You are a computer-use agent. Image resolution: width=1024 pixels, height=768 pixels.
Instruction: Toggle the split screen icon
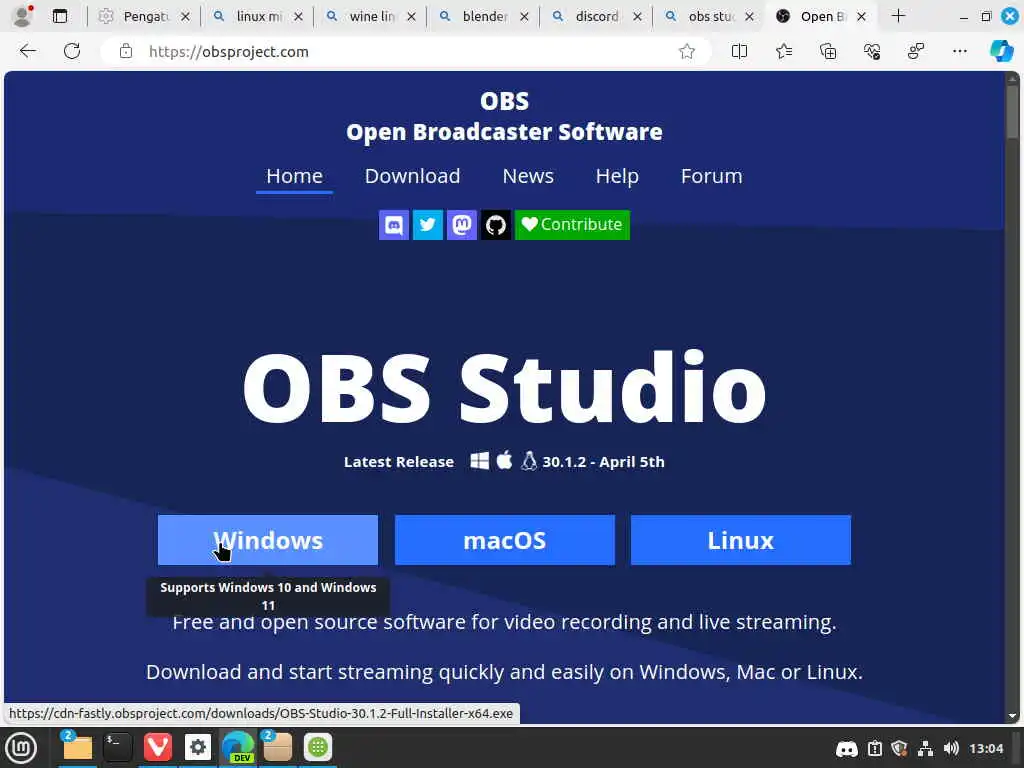[739, 51]
